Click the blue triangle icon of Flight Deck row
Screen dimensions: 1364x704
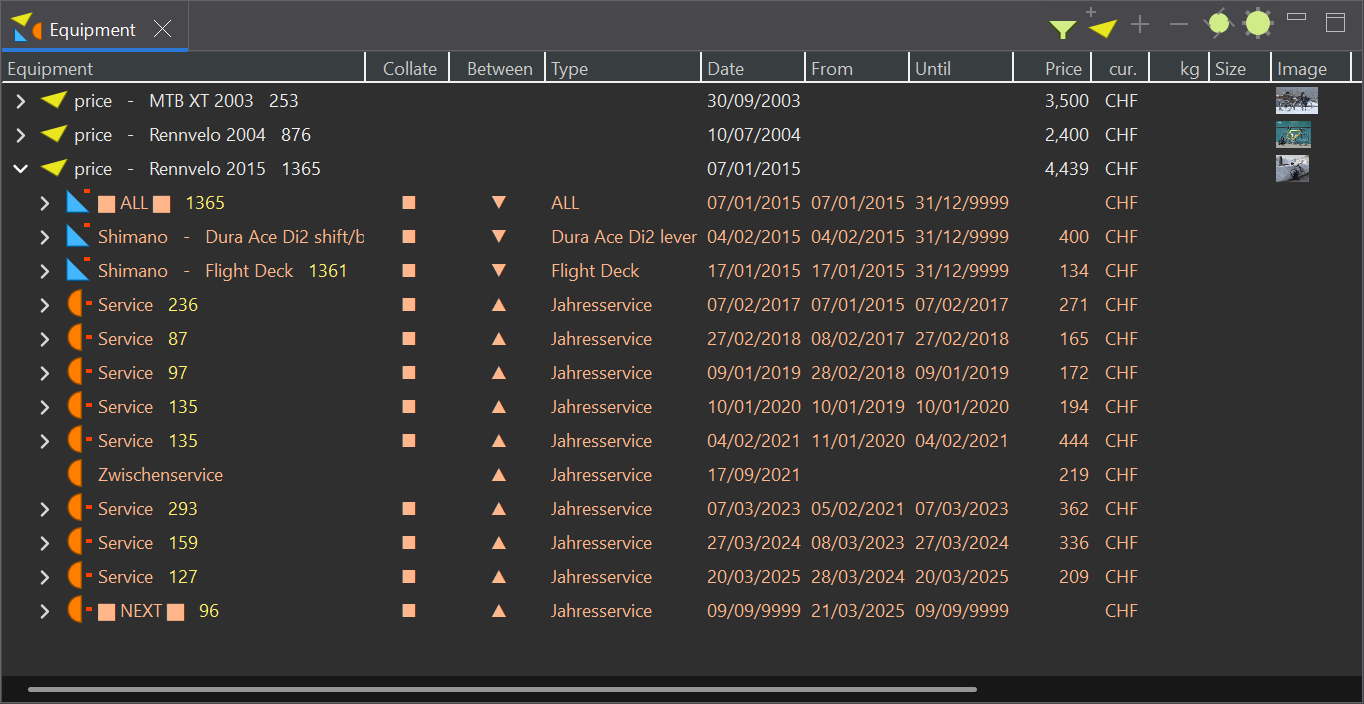coord(78,271)
